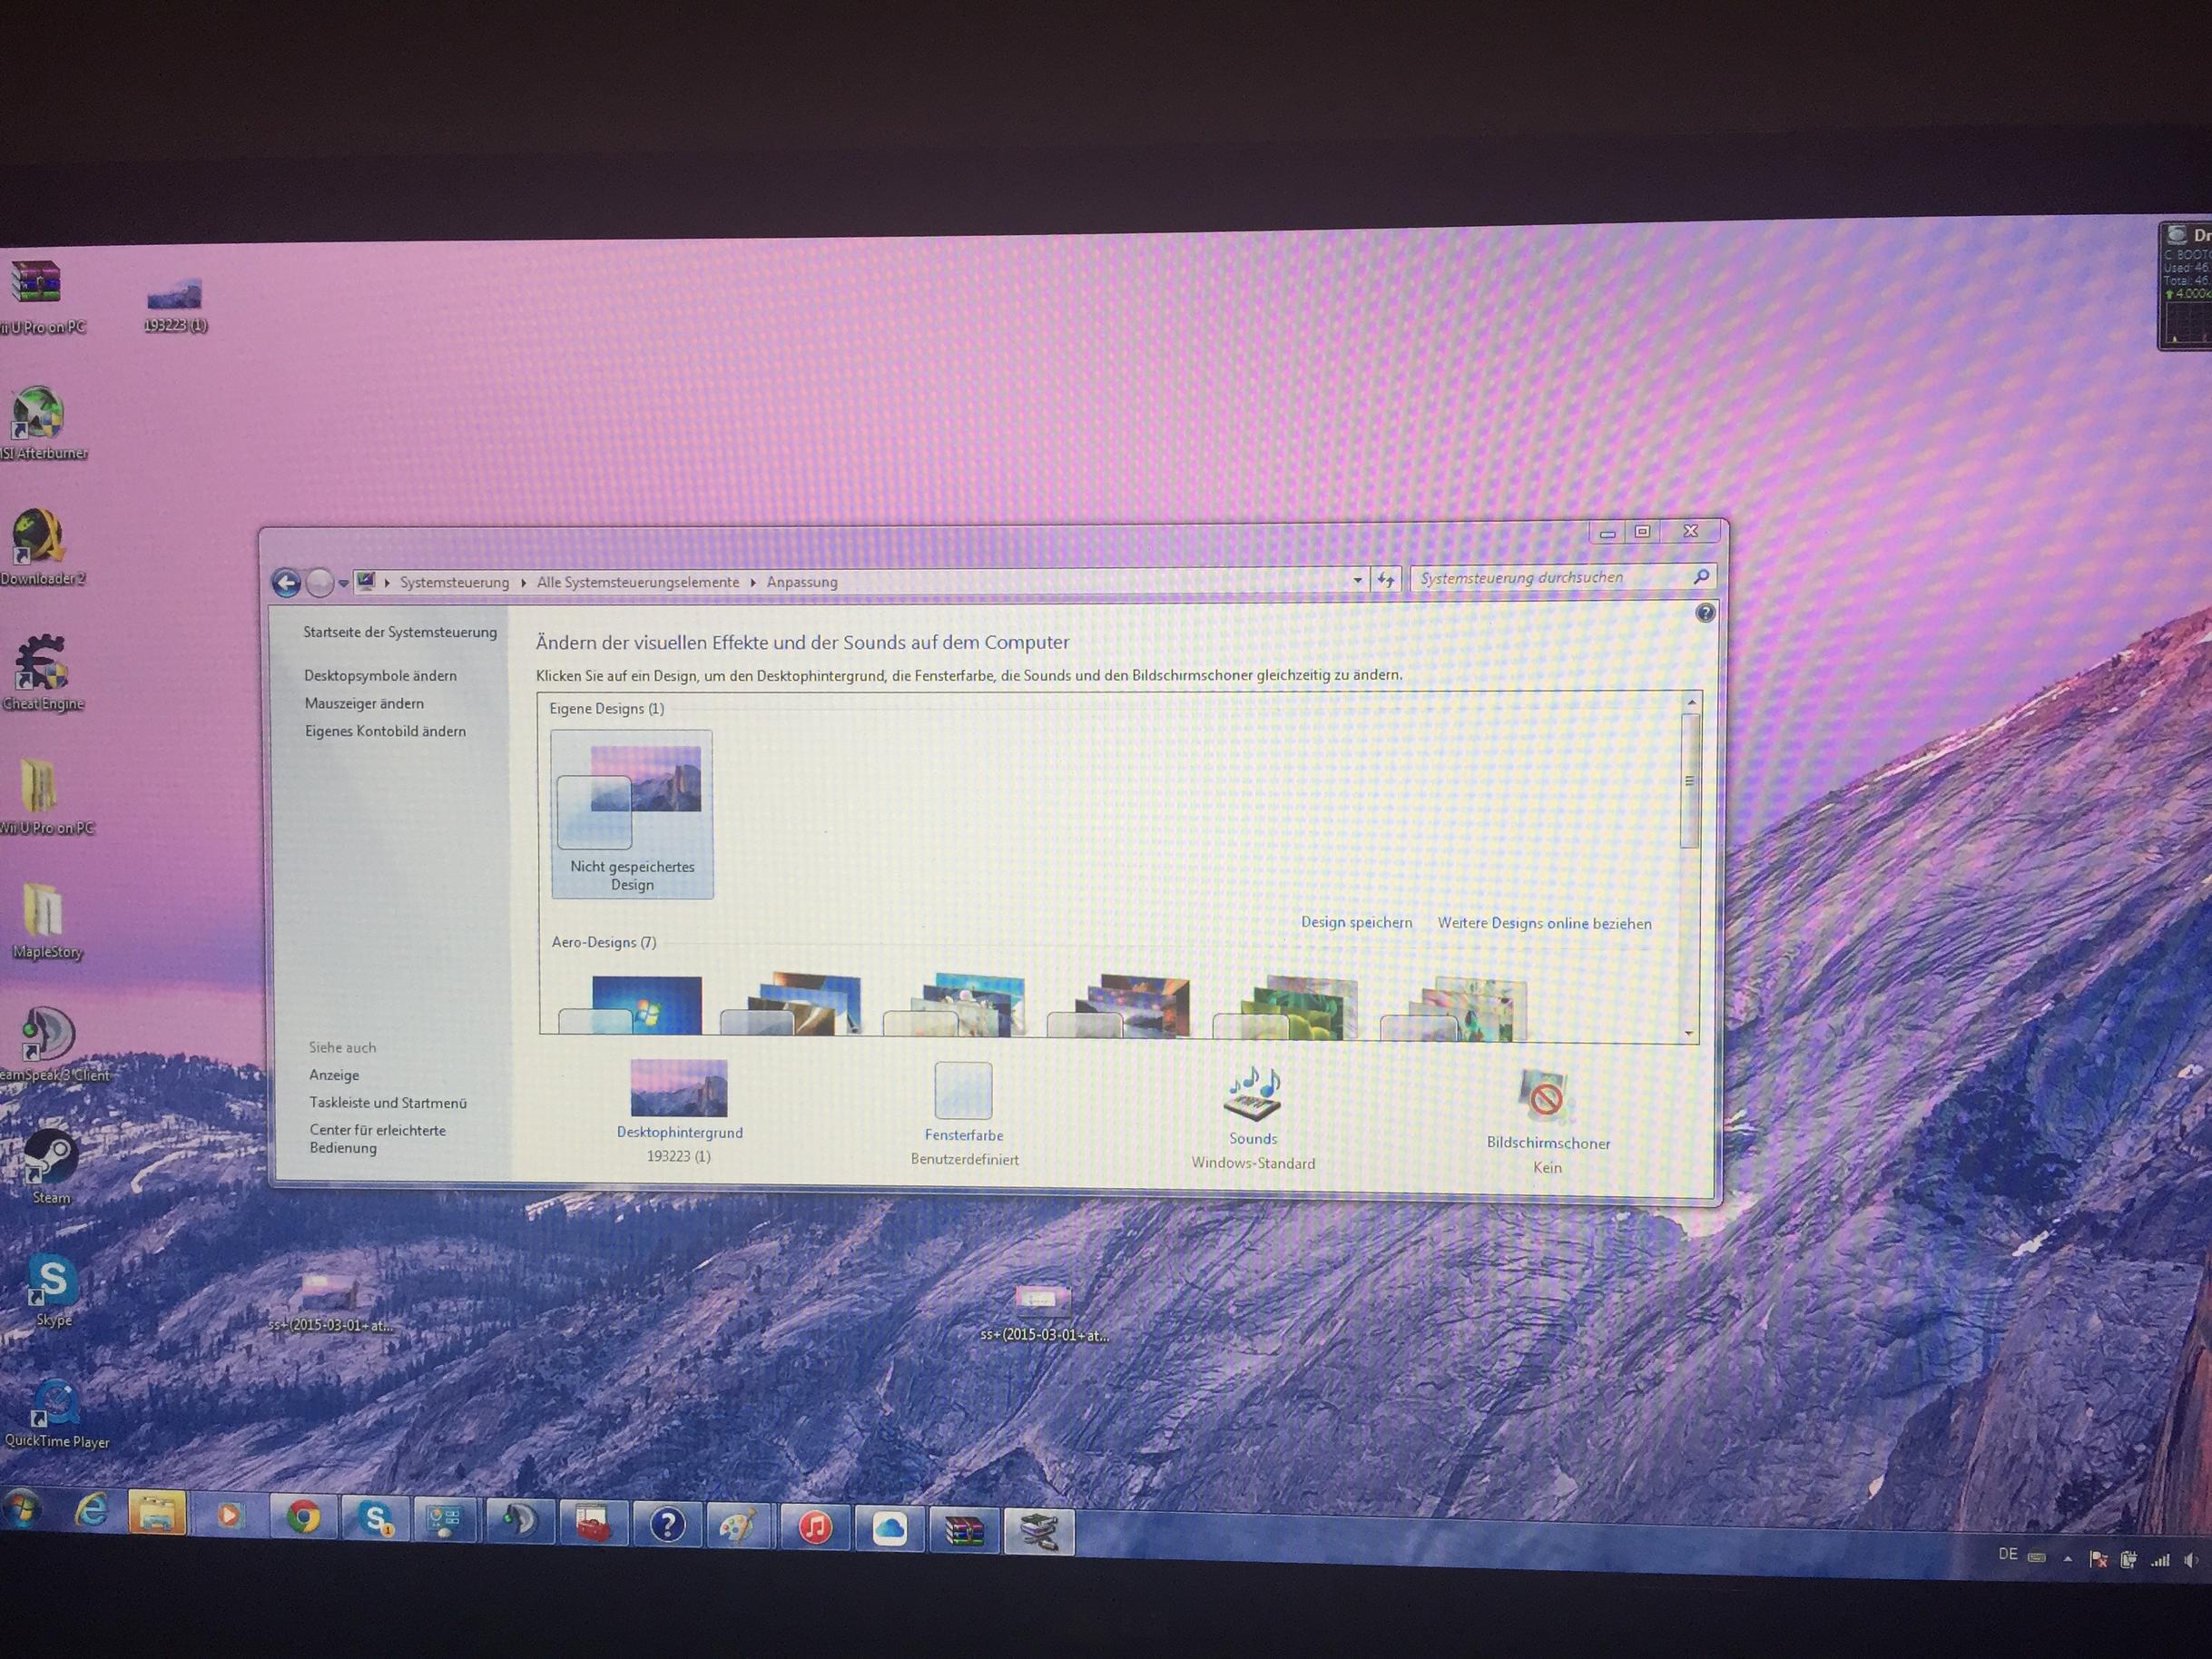This screenshot has width=2212, height=1659.
Task: Open Weitere Designs online beziehen link
Action: [x=1544, y=923]
